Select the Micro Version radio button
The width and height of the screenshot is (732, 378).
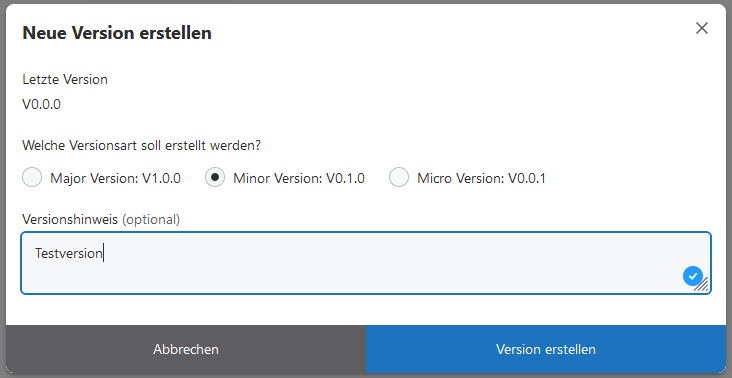(399, 177)
